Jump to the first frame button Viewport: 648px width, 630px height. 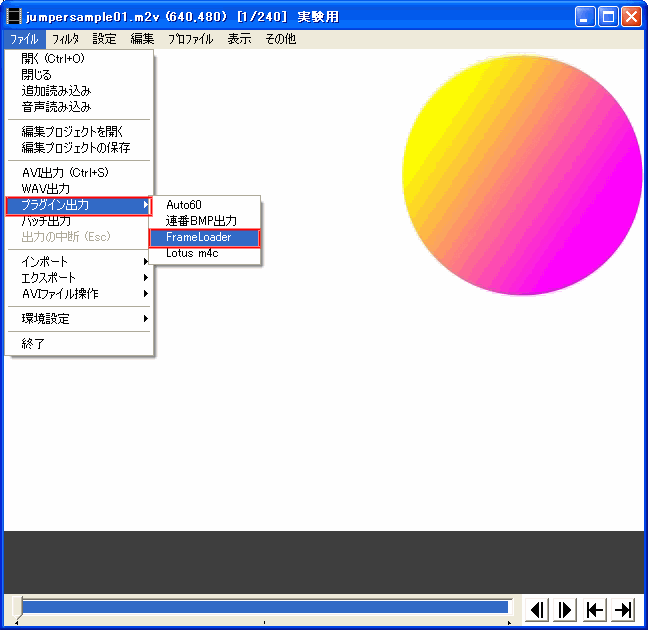[x=595, y=610]
